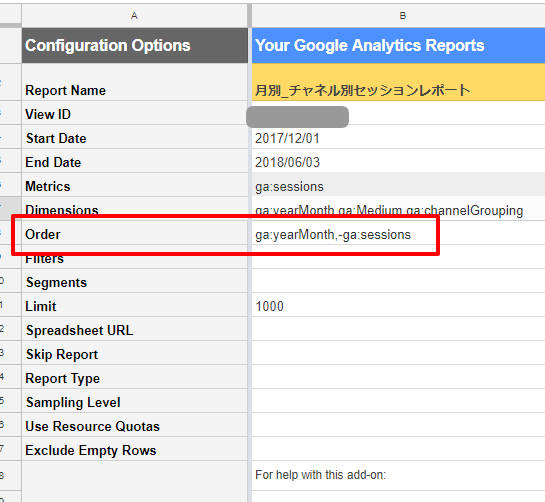
Task: Select the End Date value 2018/06/03
Action: click(398, 161)
